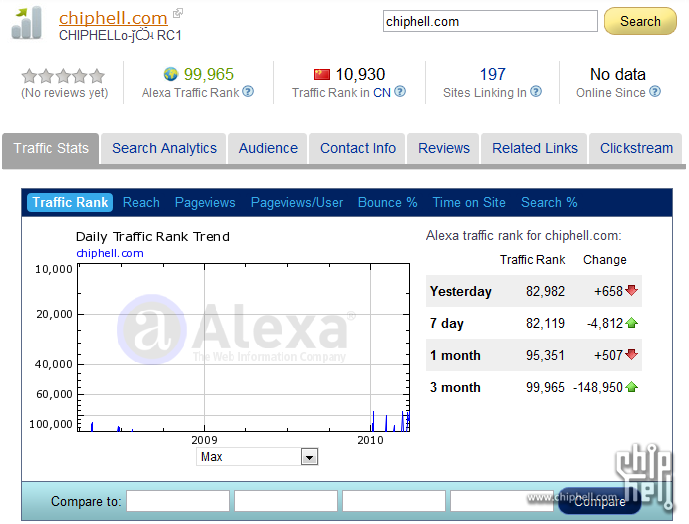Show the Pageviews chart
Image resolution: width=689 pixels, height=524 pixels.
pos(205,203)
